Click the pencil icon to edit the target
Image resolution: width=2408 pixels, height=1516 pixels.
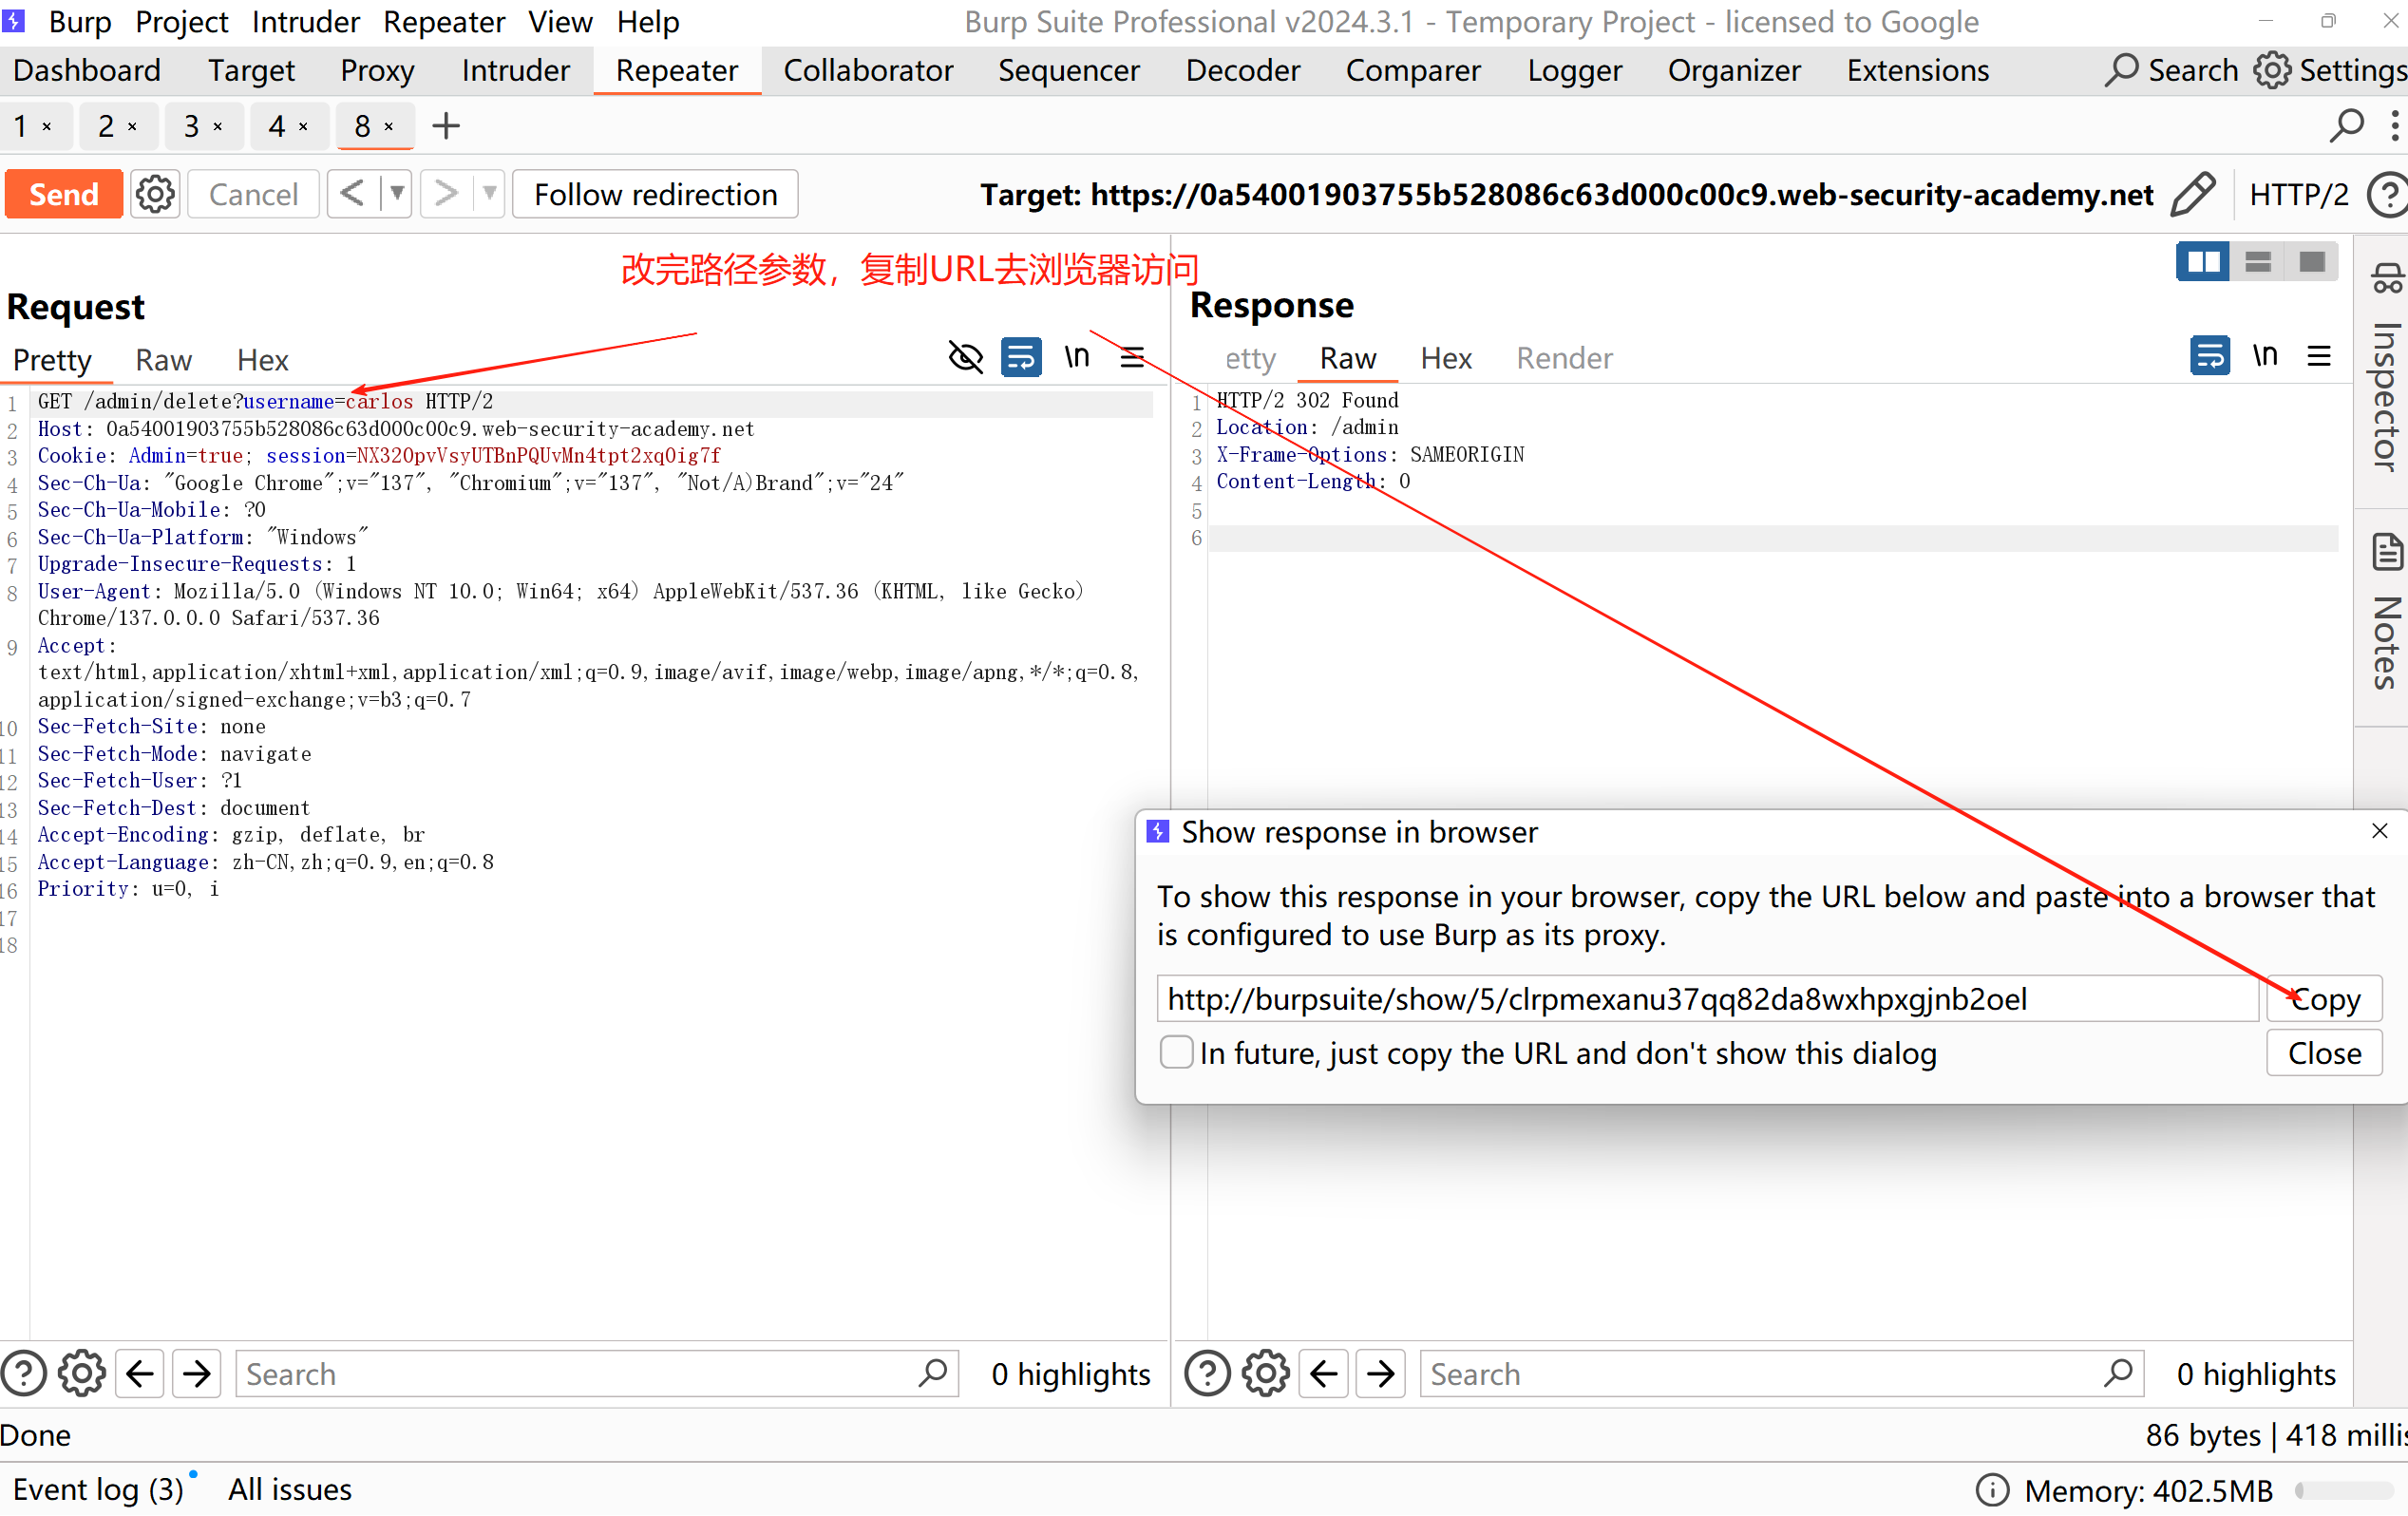coord(2193,194)
